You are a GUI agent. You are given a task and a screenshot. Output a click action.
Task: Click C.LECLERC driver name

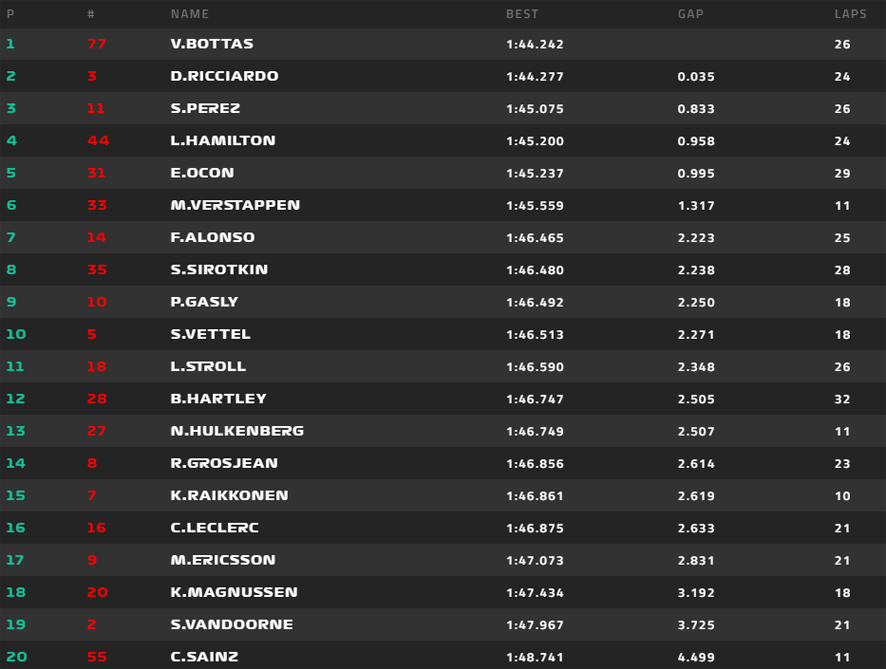coord(215,528)
